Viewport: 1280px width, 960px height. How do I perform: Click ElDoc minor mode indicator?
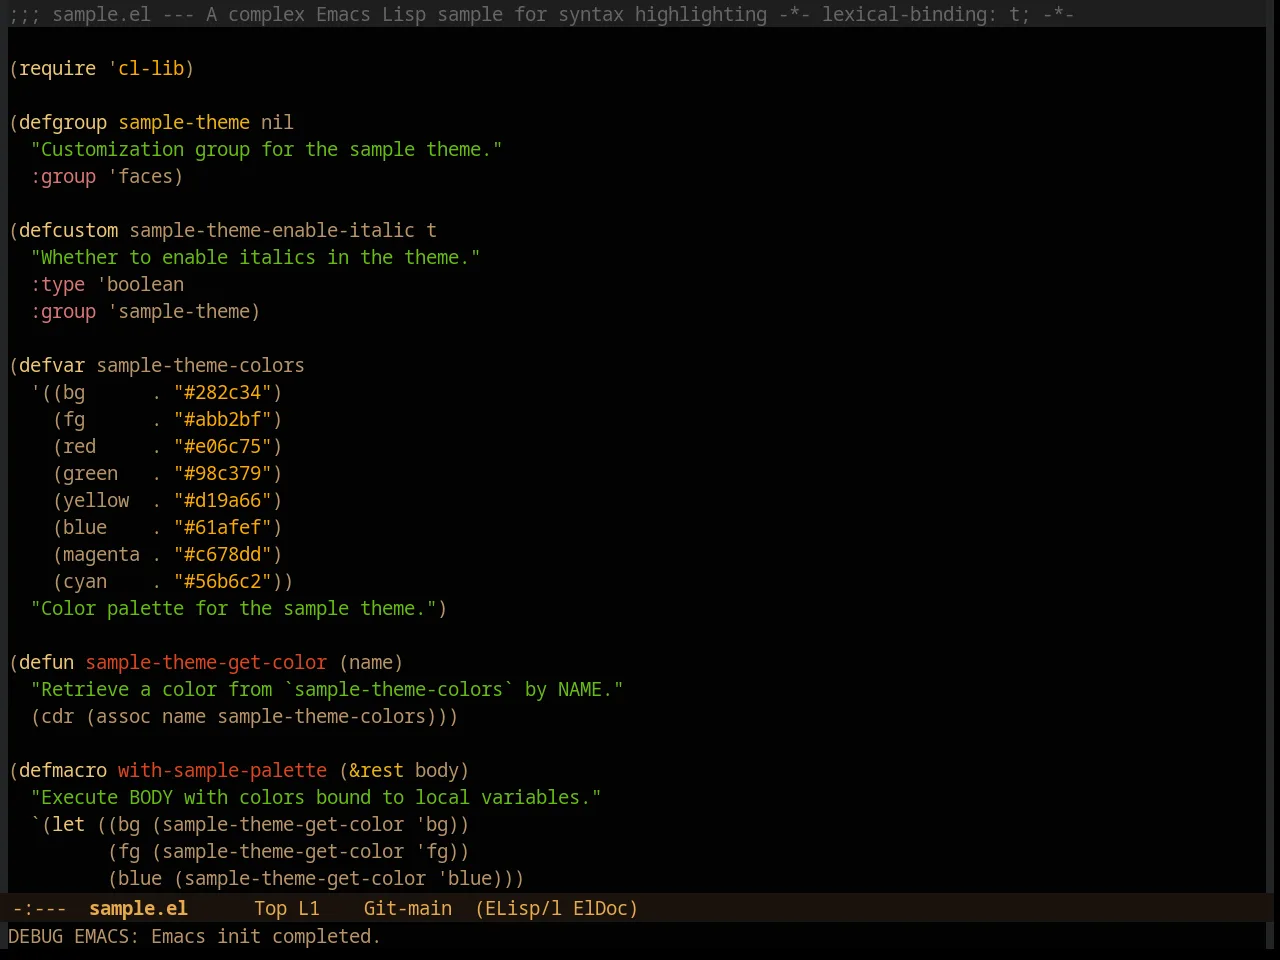[600, 908]
